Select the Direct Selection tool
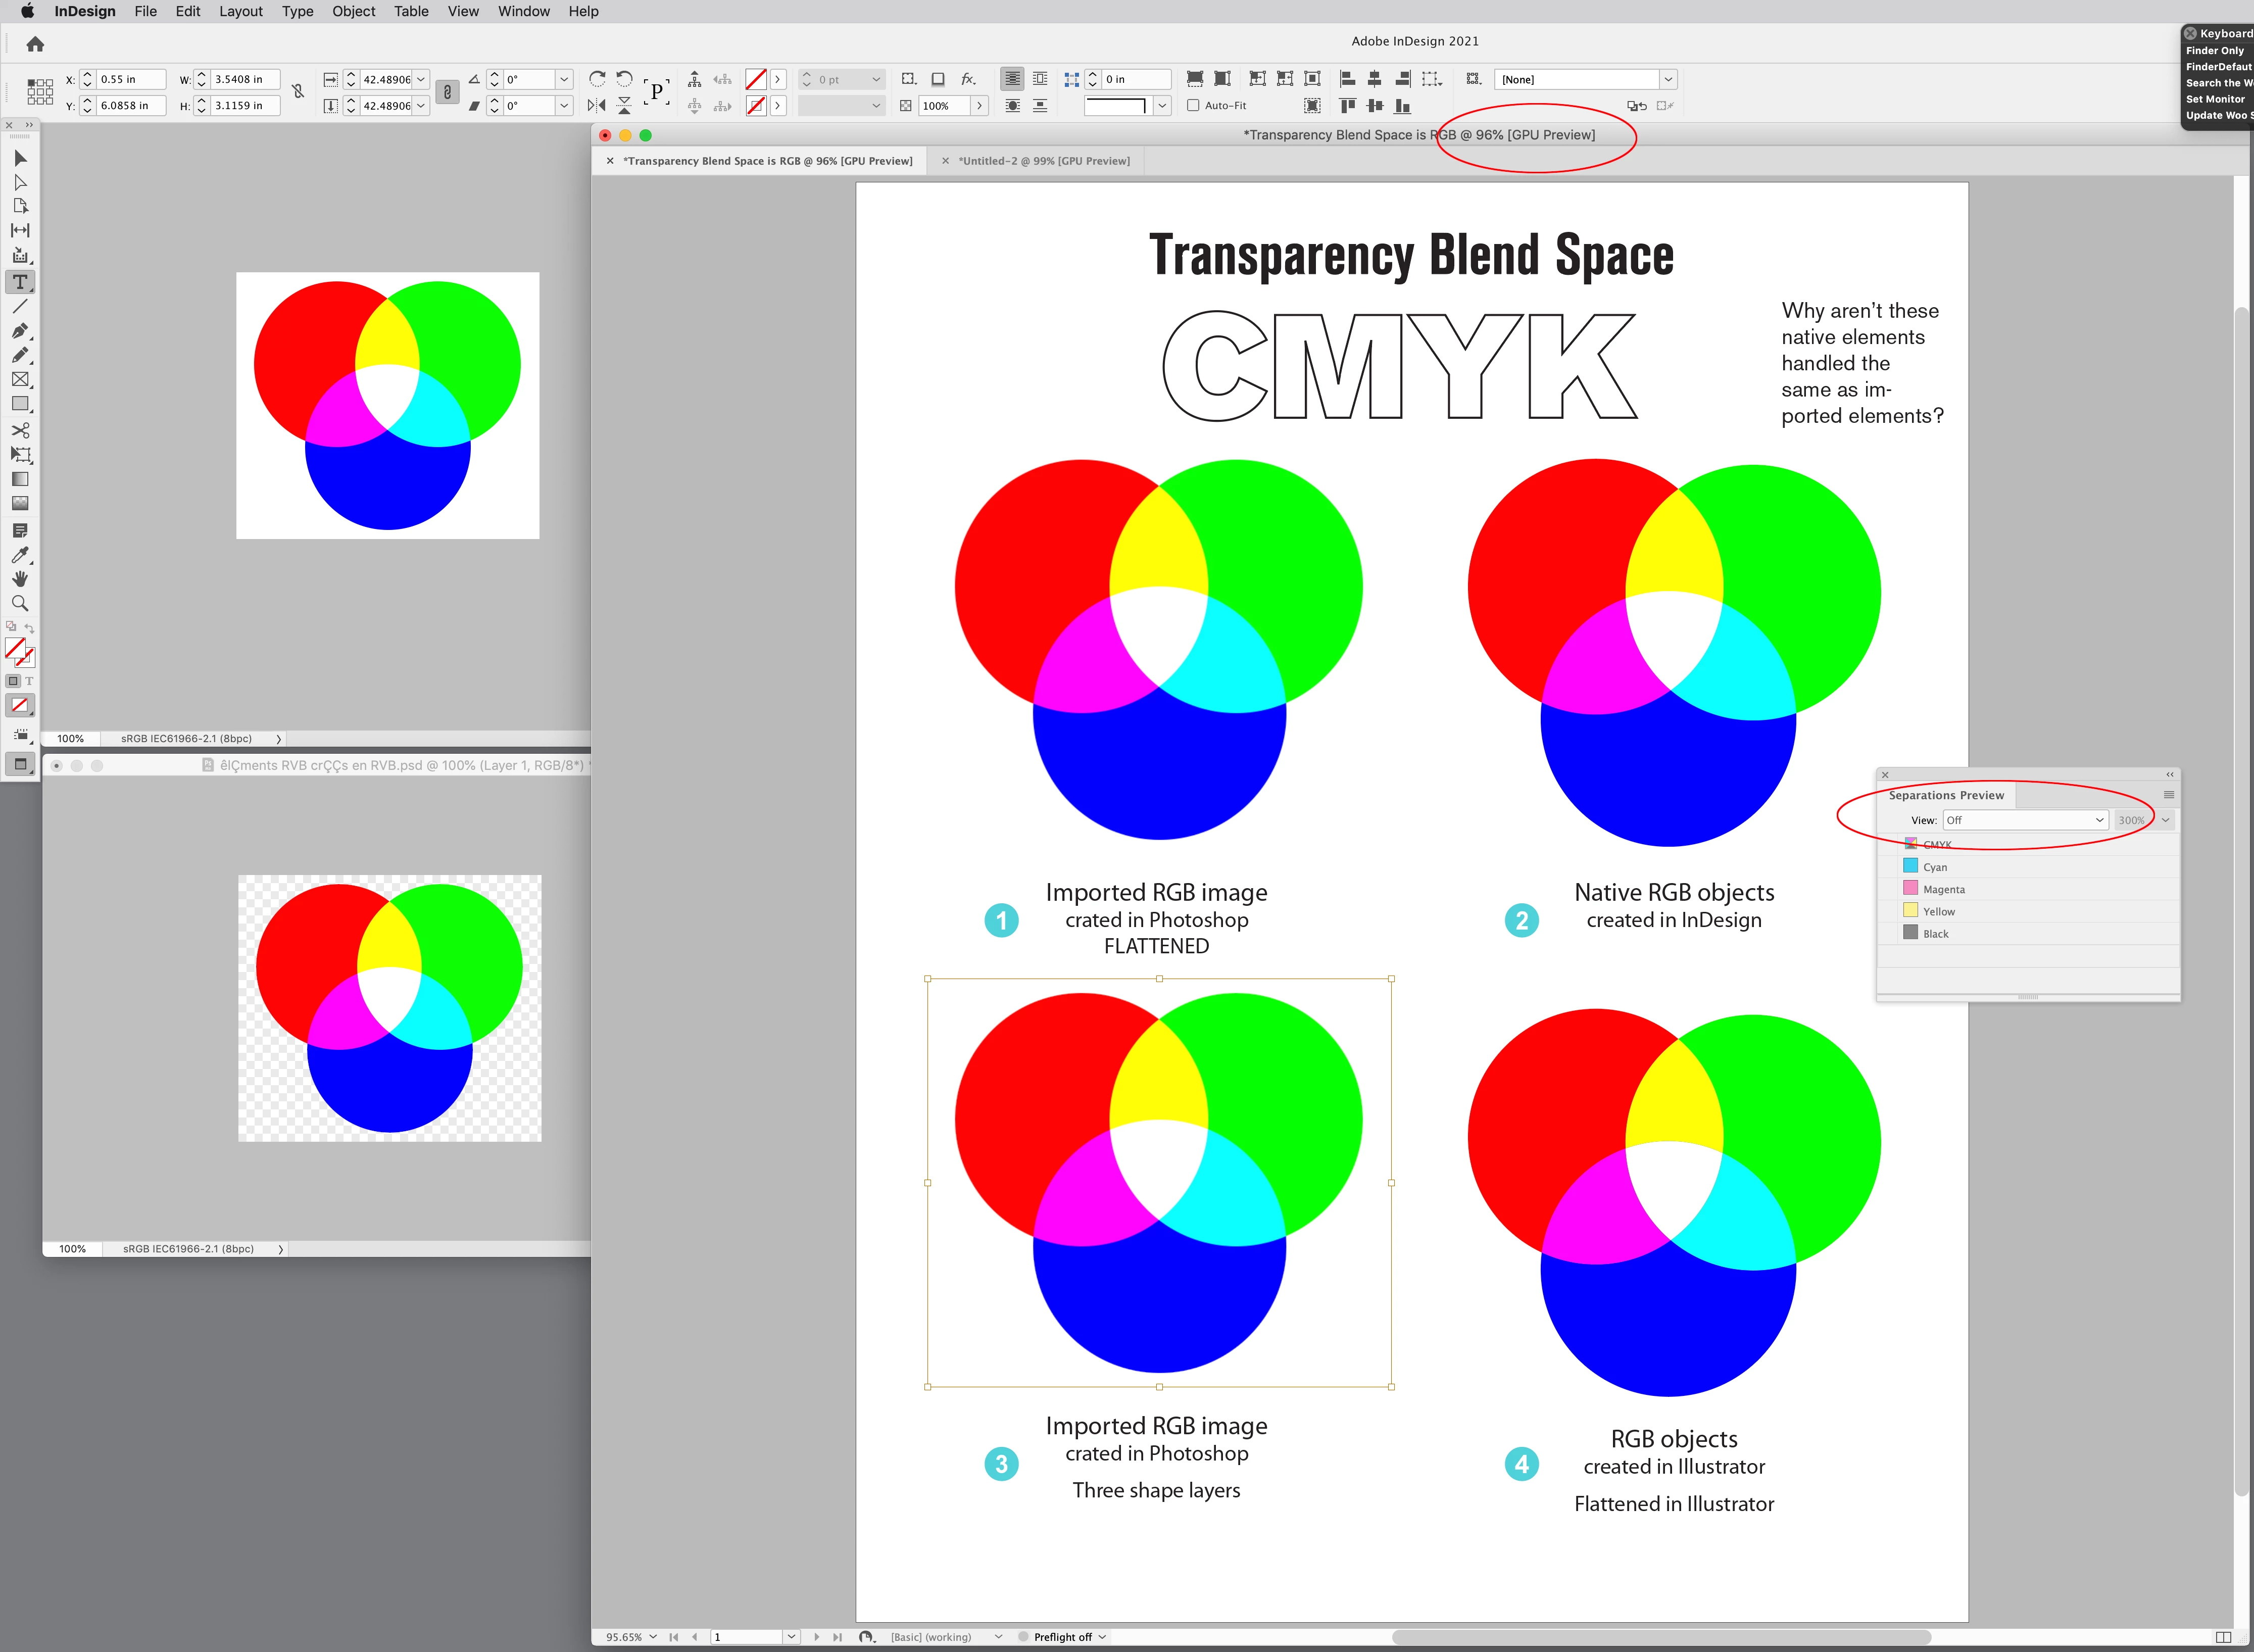Viewport: 2254px width, 1652px height. point(20,182)
